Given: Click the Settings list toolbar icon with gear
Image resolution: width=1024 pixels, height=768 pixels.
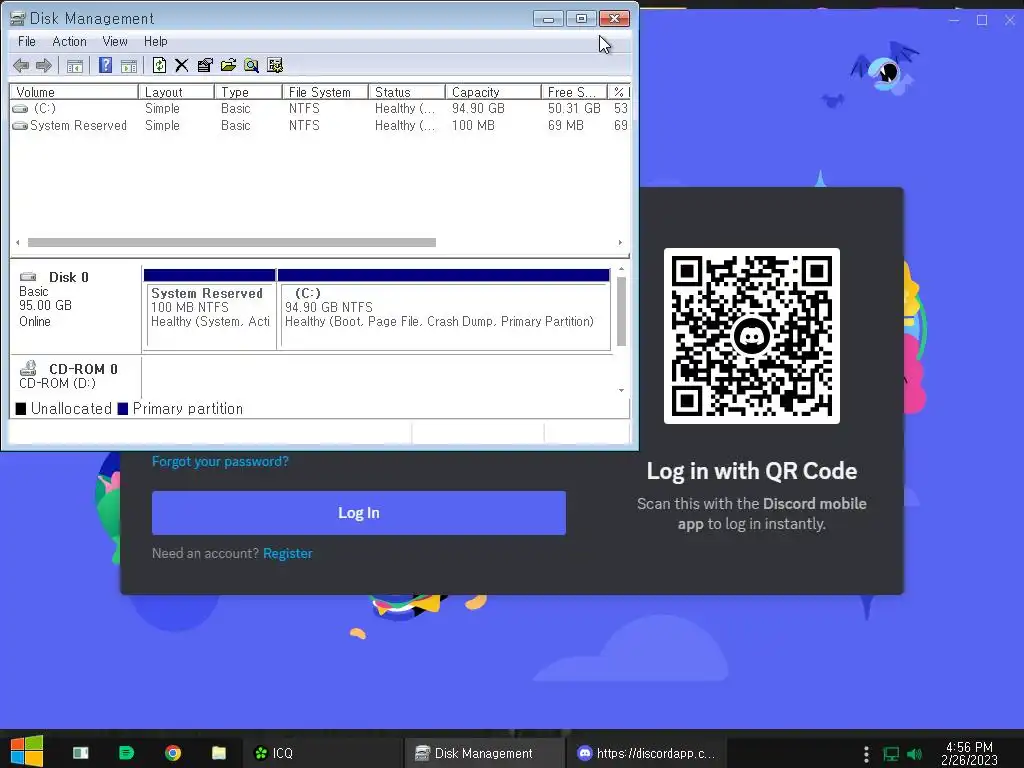Looking at the screenshot, I should pyautogui.click(x=275, y=65).
